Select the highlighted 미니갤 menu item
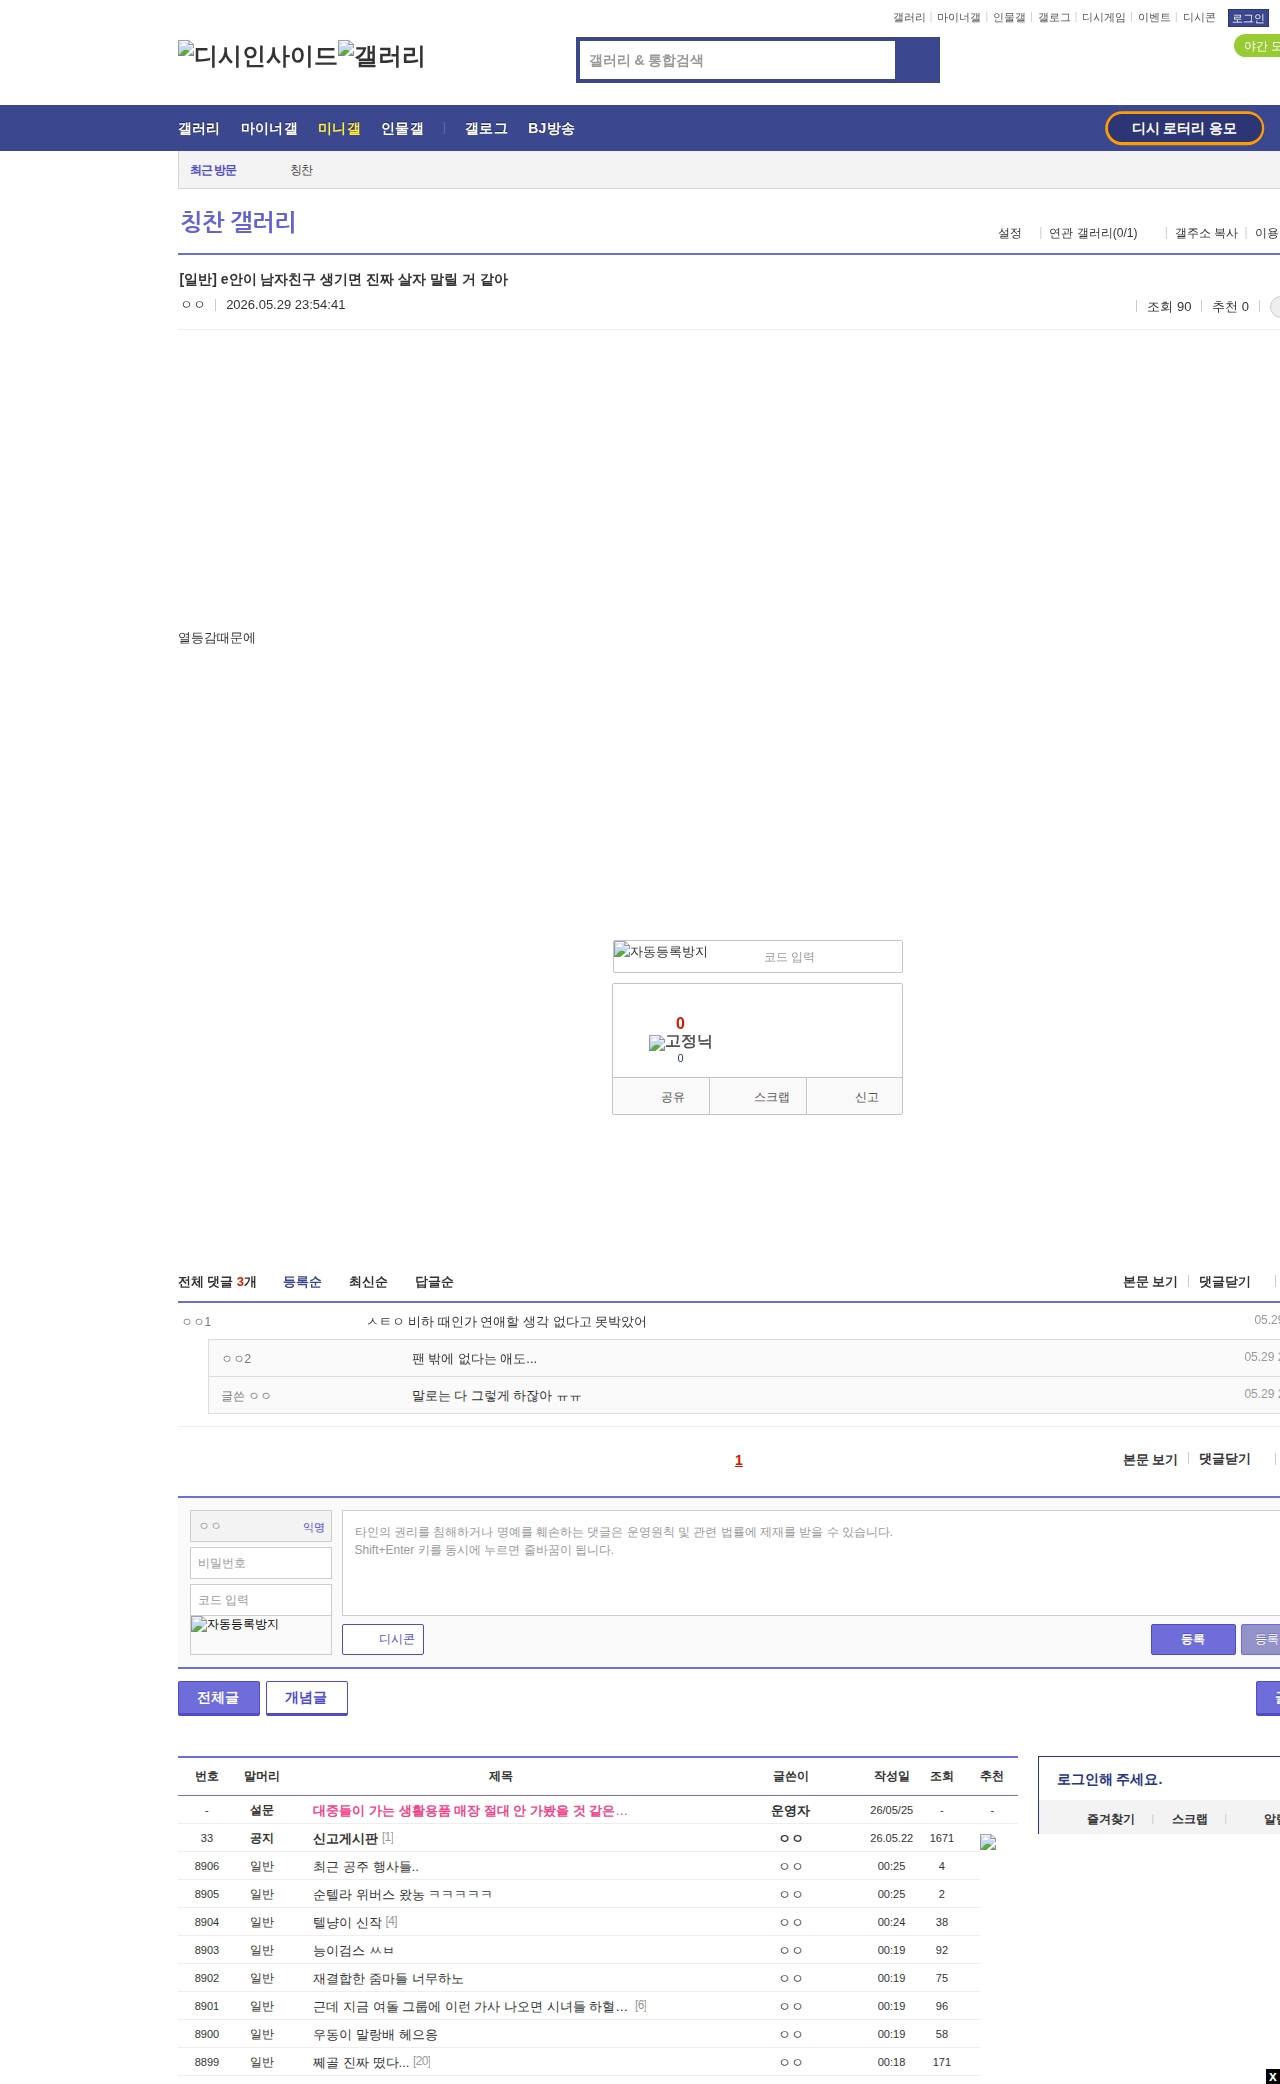The width and height of the screenshot is (1280, 2084). tap(339, 129)
